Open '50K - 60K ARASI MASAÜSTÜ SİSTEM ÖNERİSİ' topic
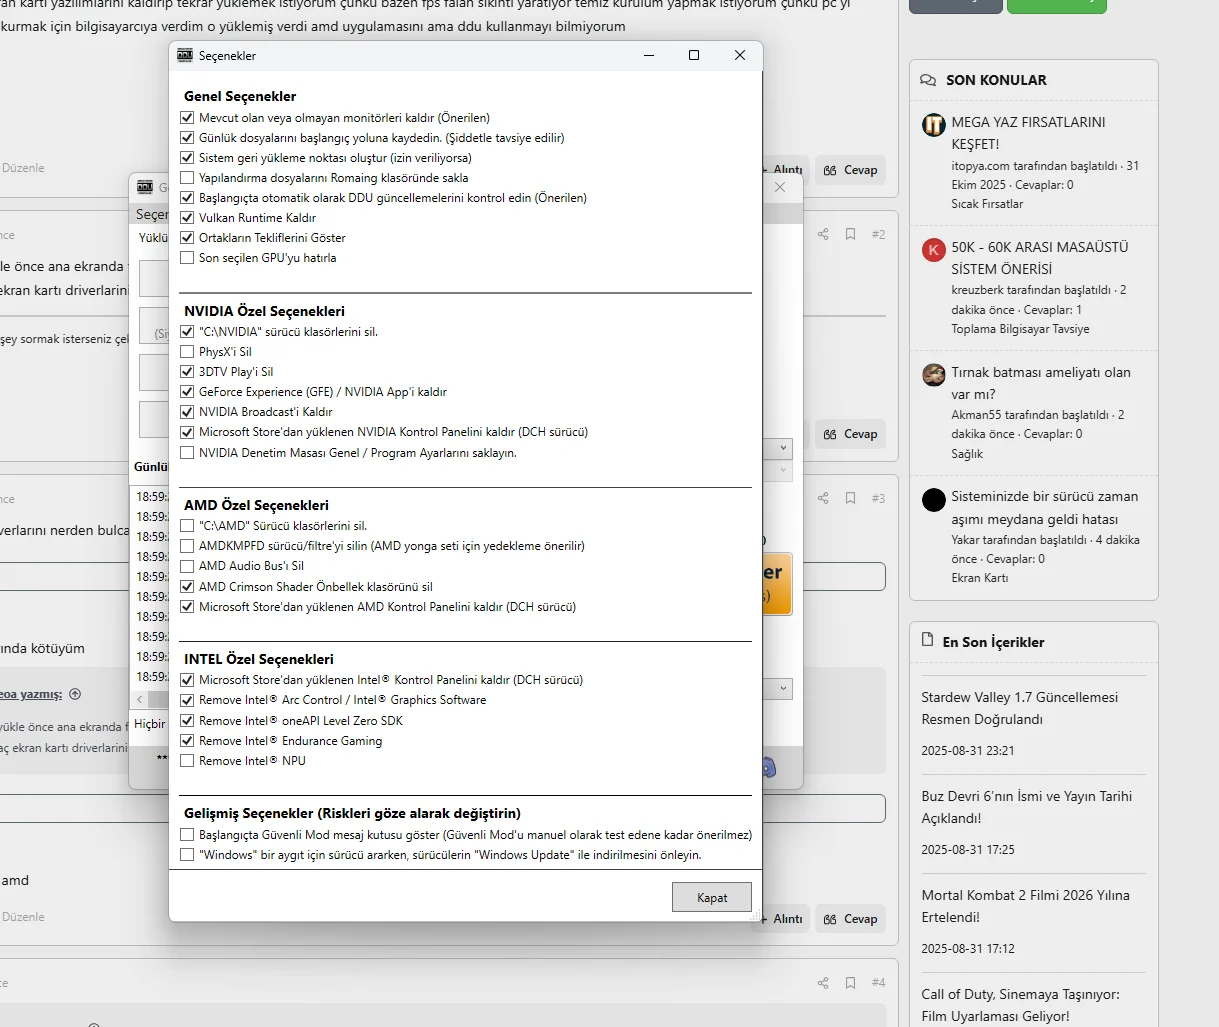The height and width of the screenshot is (1027, 1219). tap(1040, 258)
